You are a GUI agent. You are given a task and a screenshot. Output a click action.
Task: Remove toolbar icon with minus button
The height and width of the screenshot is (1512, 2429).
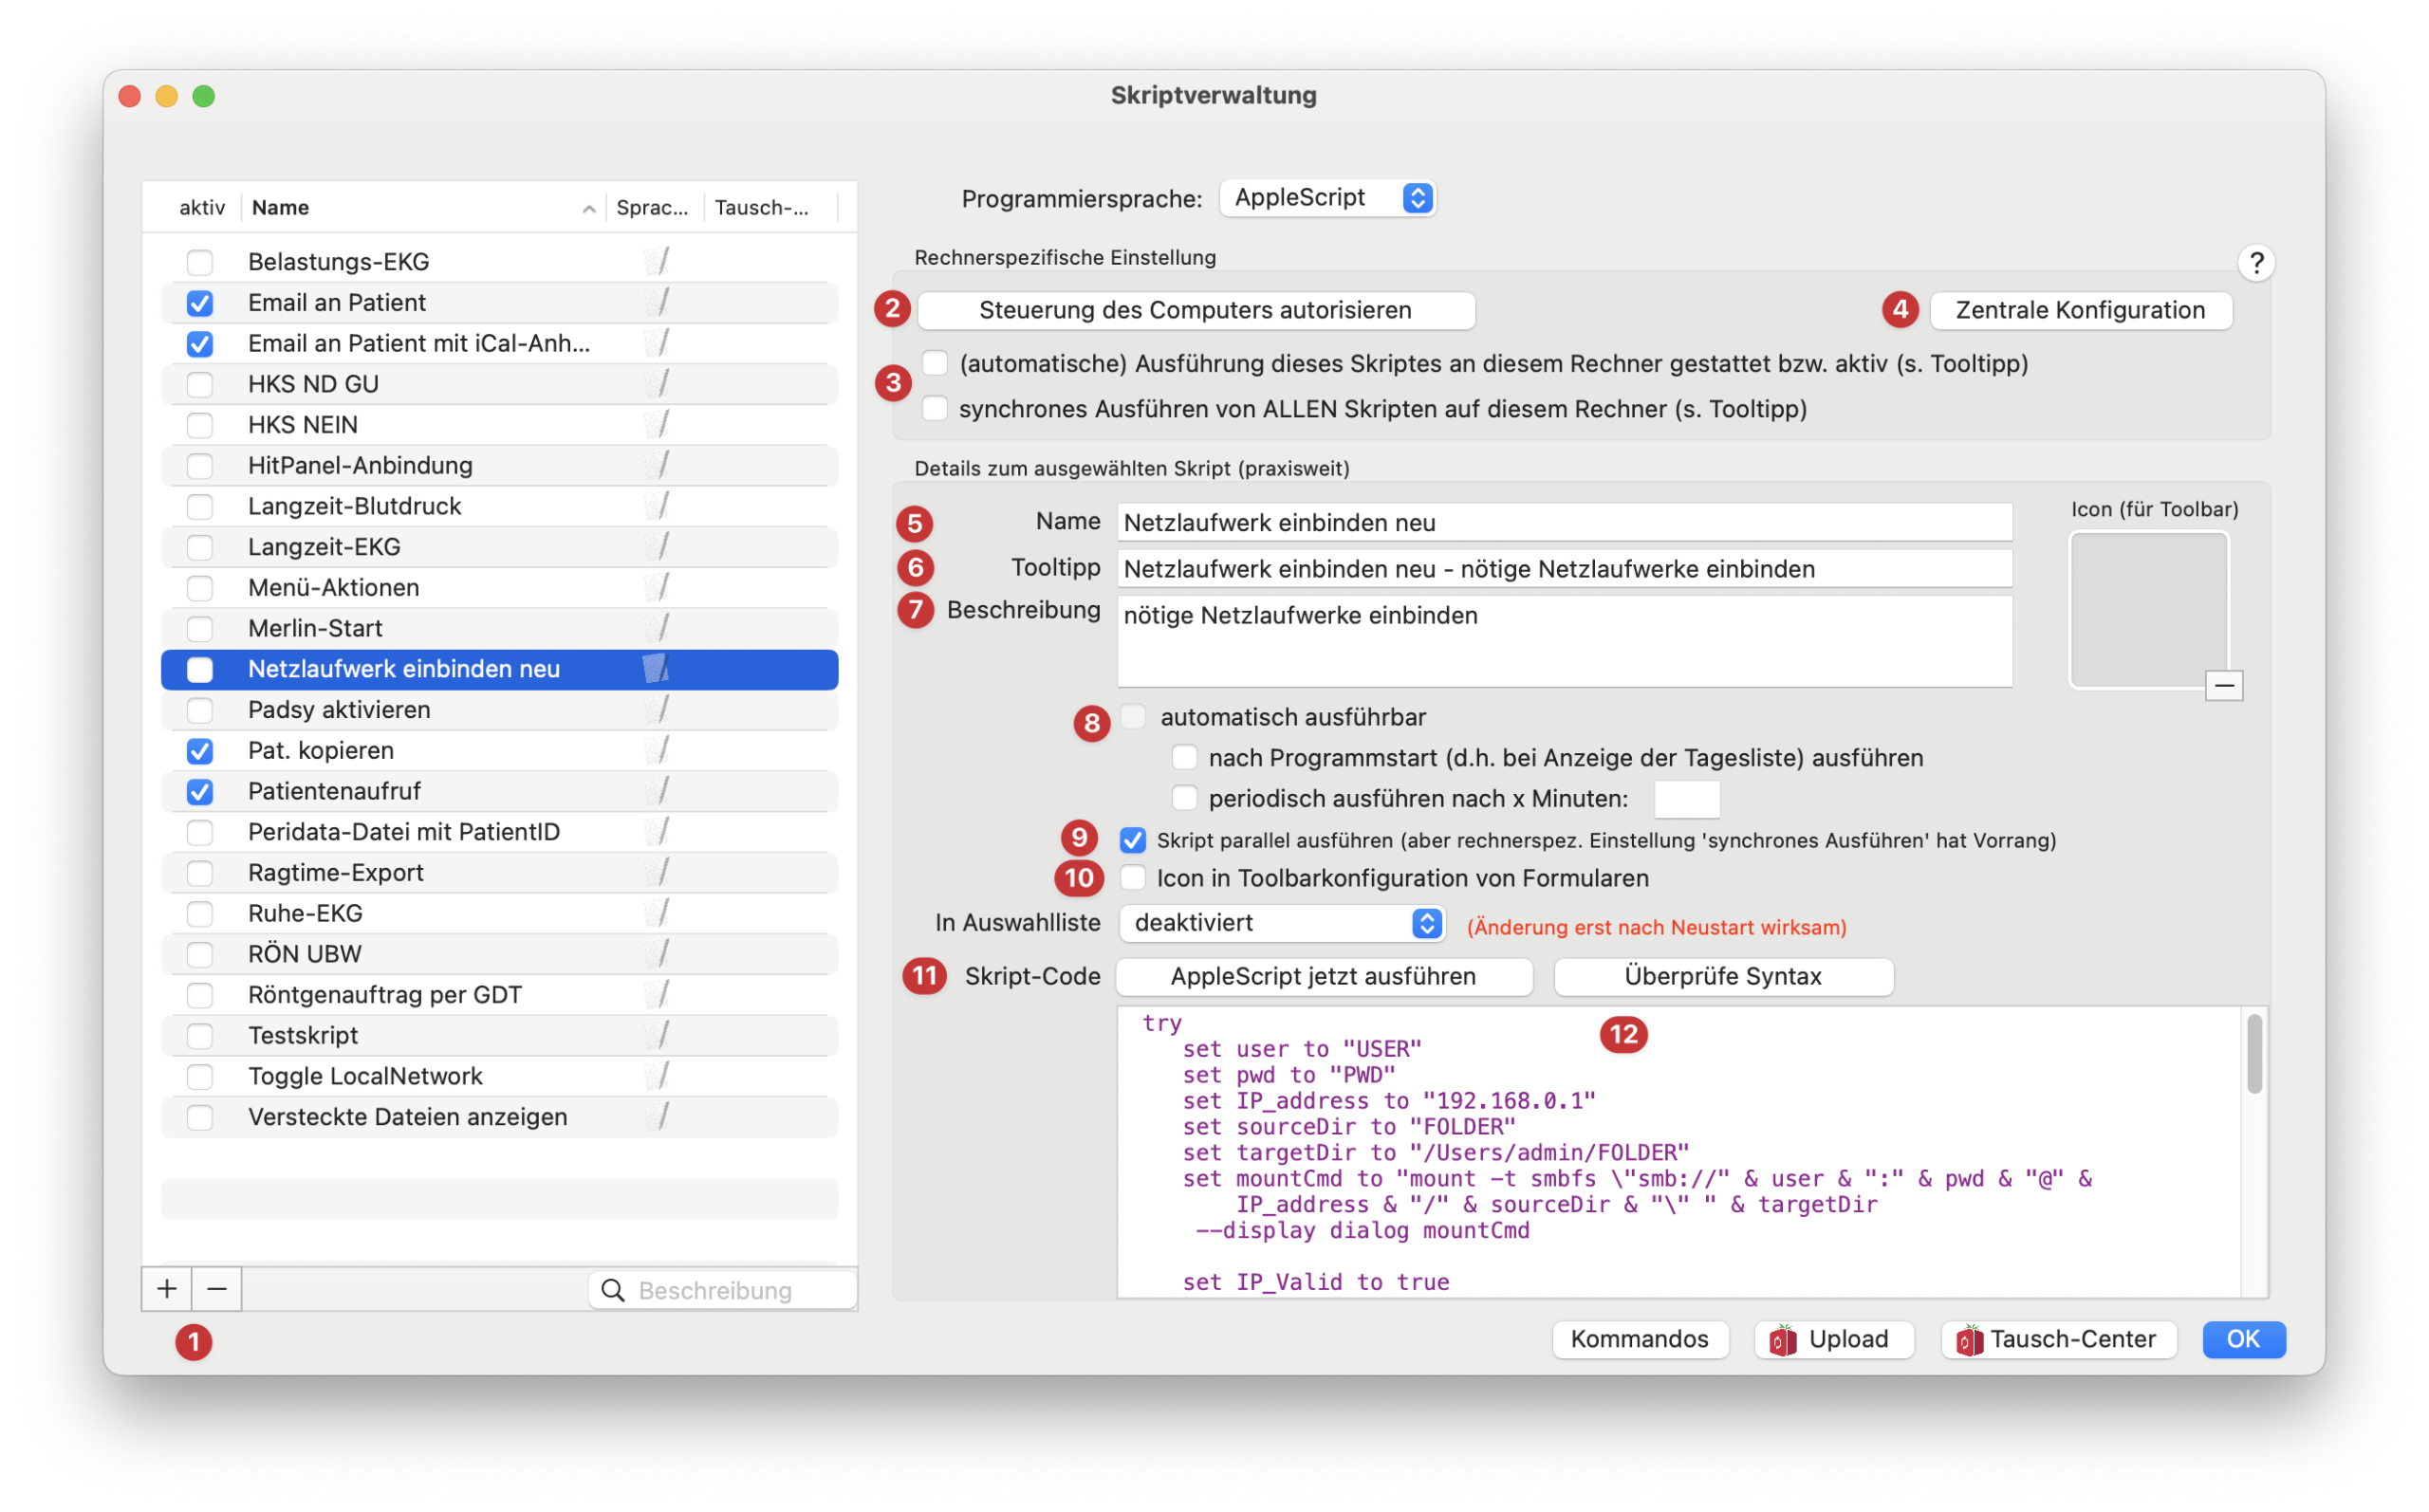pos(2224,685)
